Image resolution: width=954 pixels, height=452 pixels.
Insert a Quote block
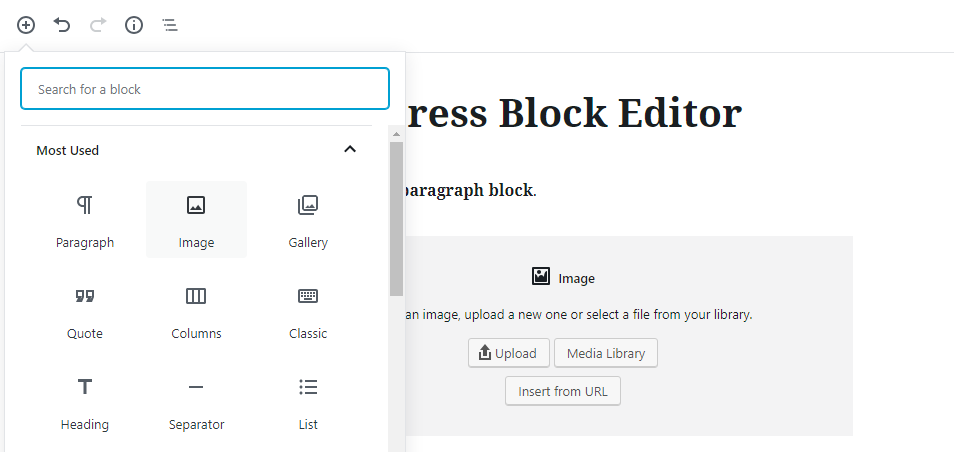[x=85, y=311]
